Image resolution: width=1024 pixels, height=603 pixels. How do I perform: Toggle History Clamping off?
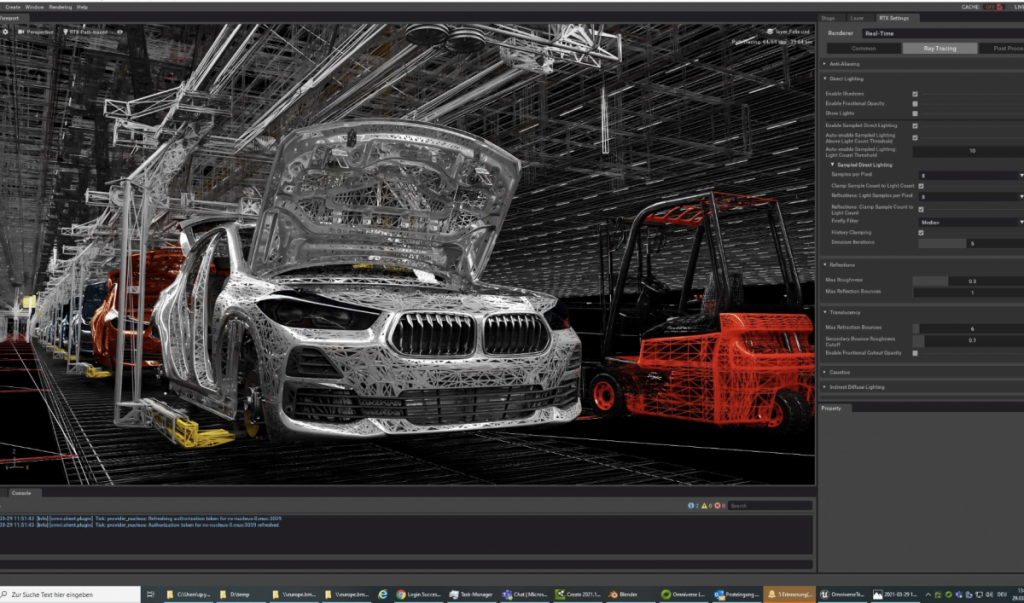920,233
